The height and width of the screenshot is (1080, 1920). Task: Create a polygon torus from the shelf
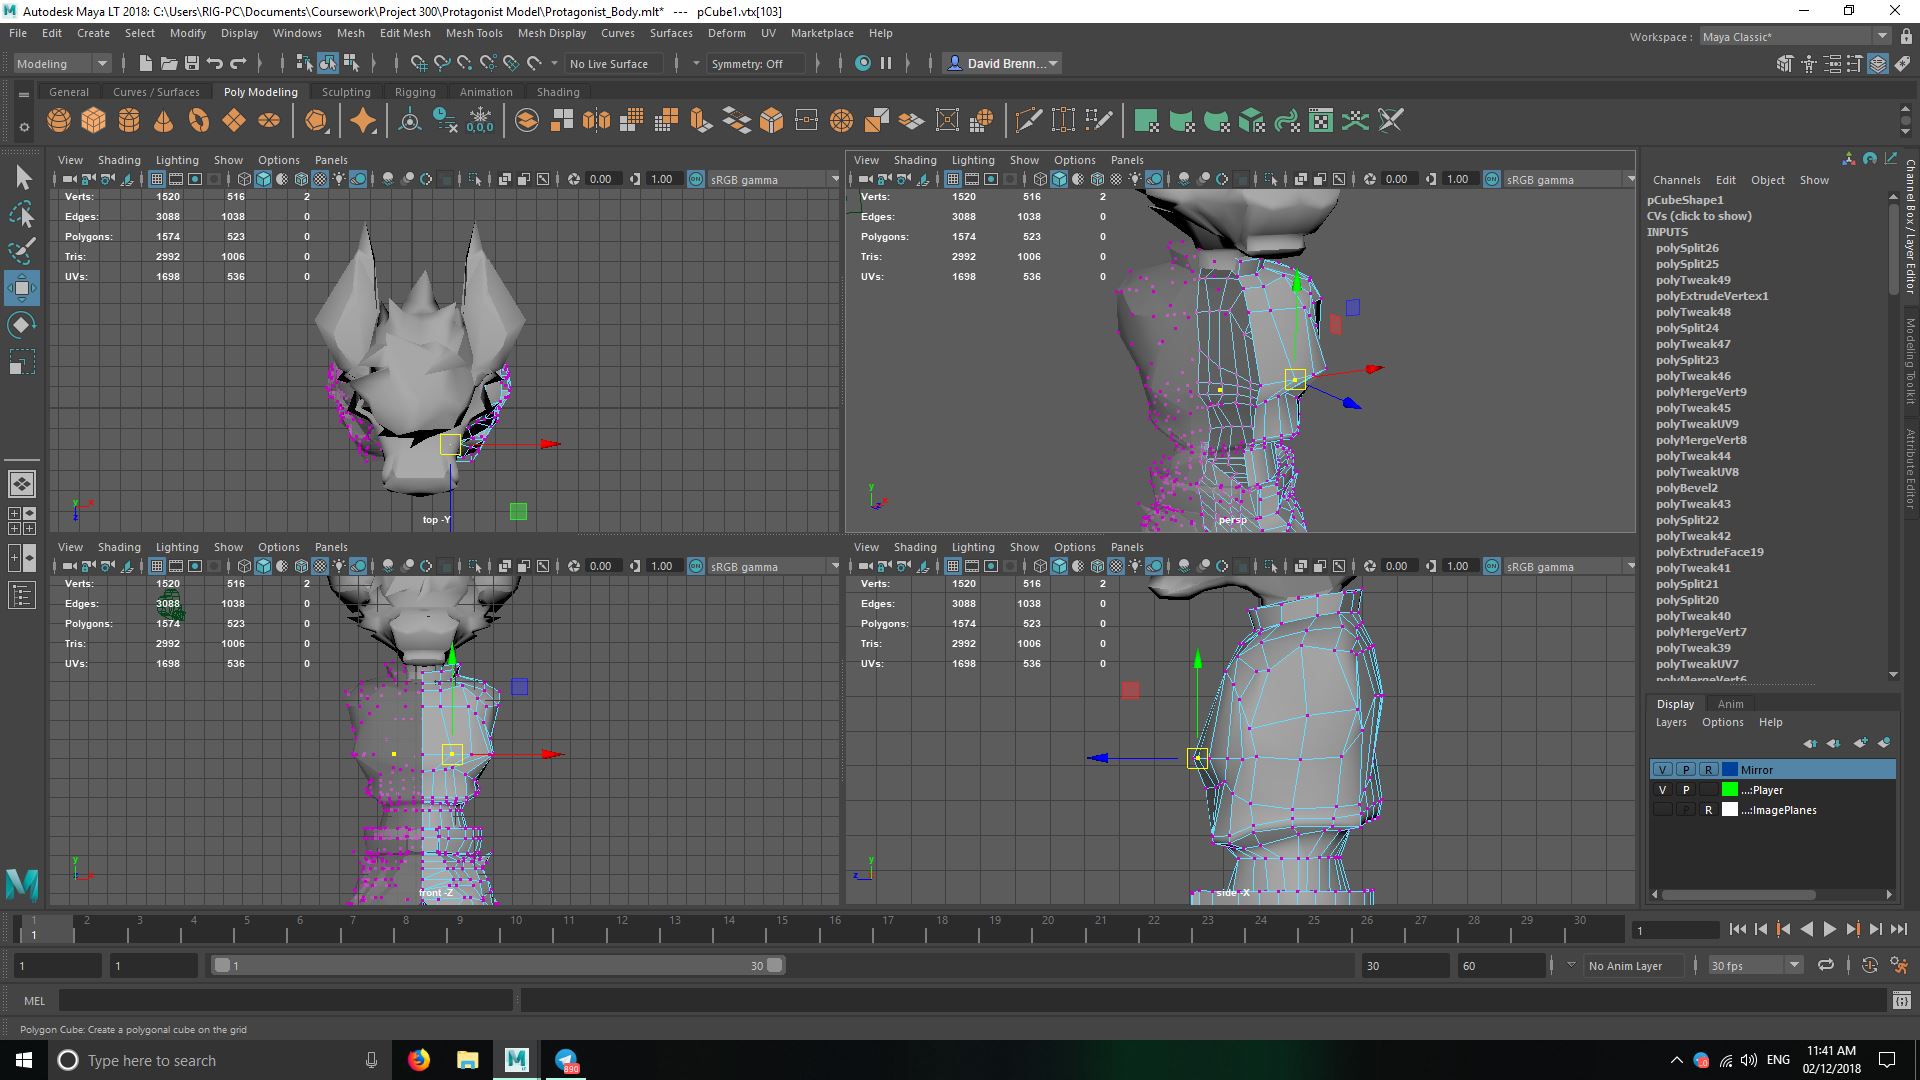click(x=199, y=121)
